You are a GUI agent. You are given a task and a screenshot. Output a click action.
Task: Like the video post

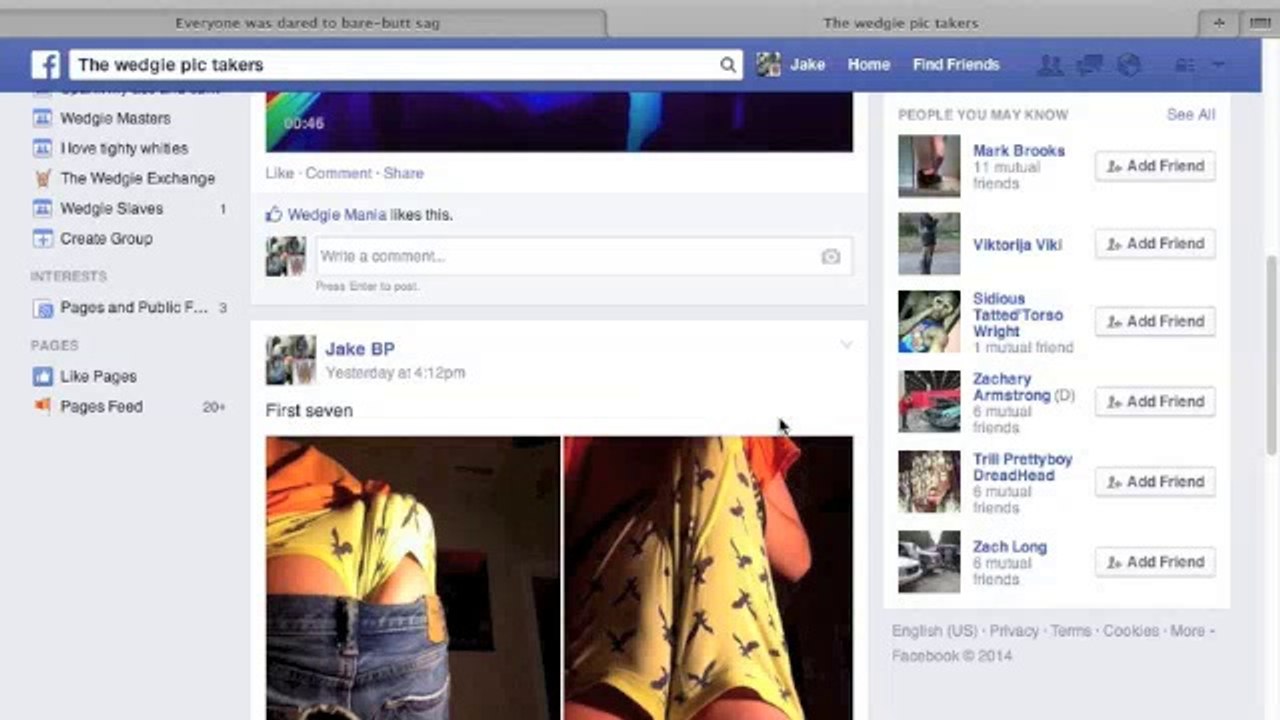coord(279,173)
